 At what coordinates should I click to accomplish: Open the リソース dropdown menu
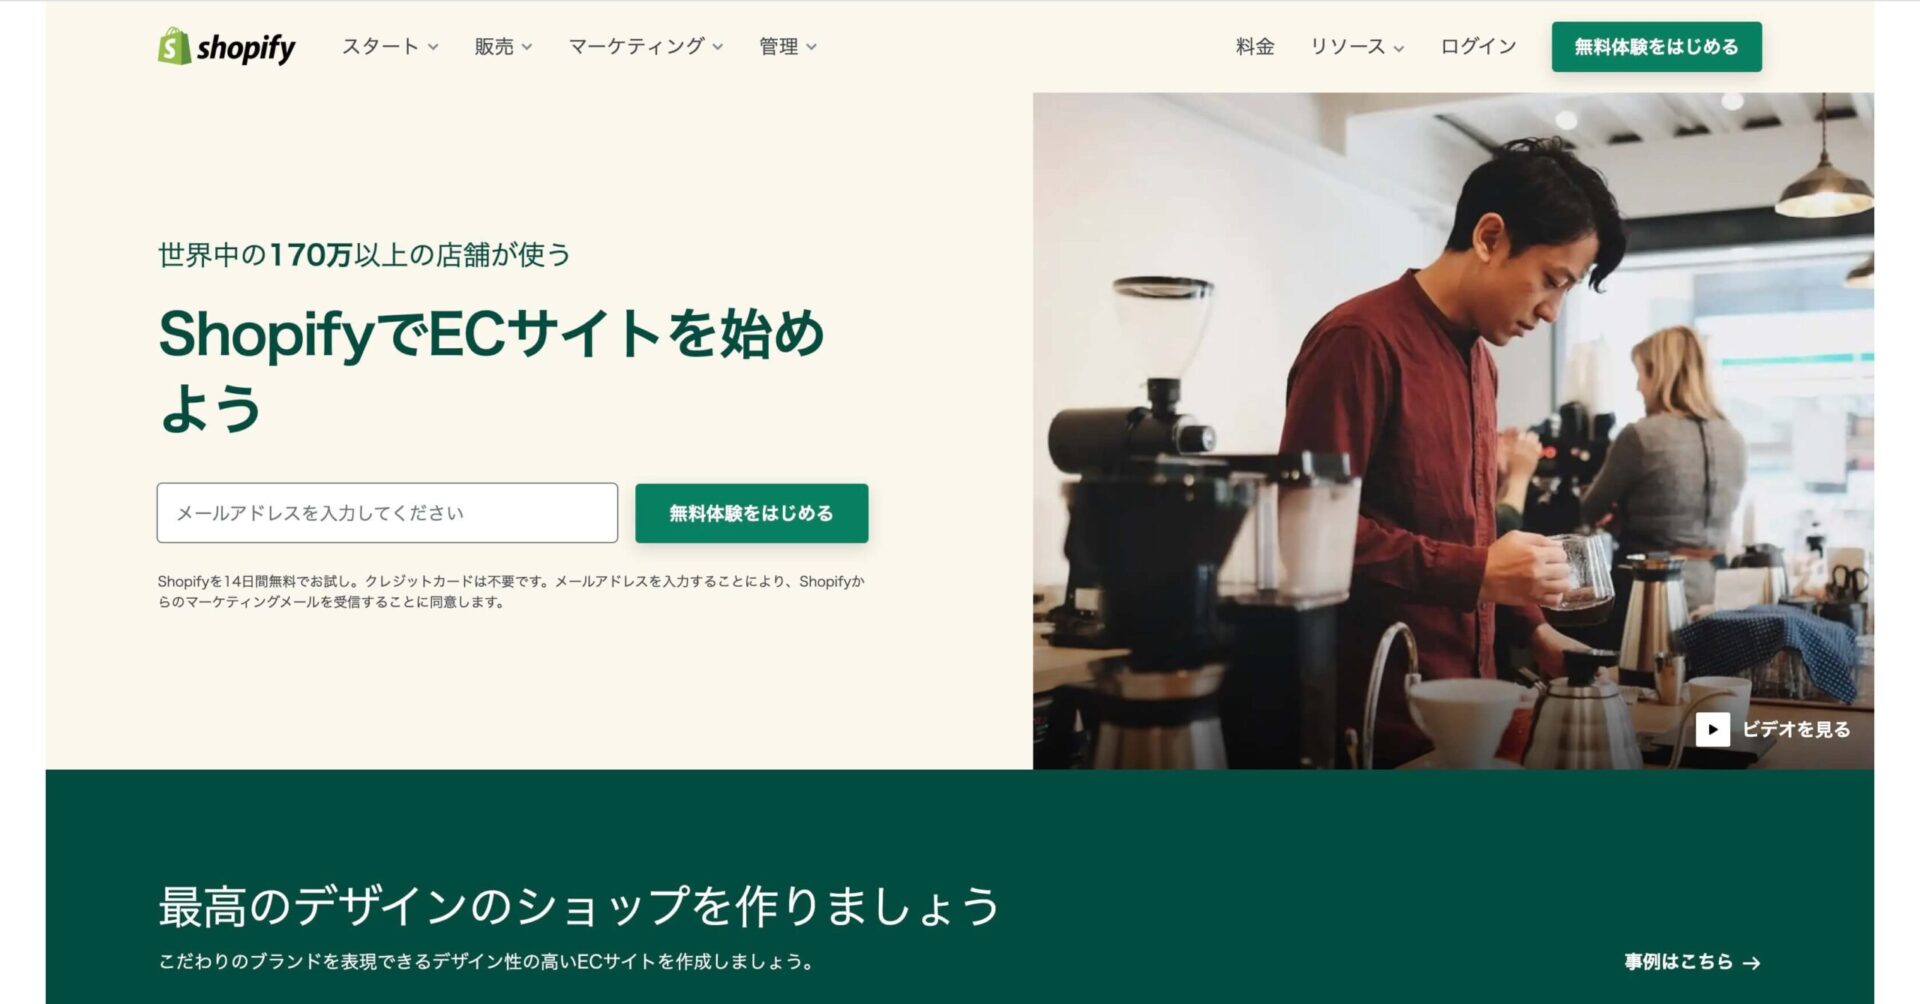point(1357,46)
